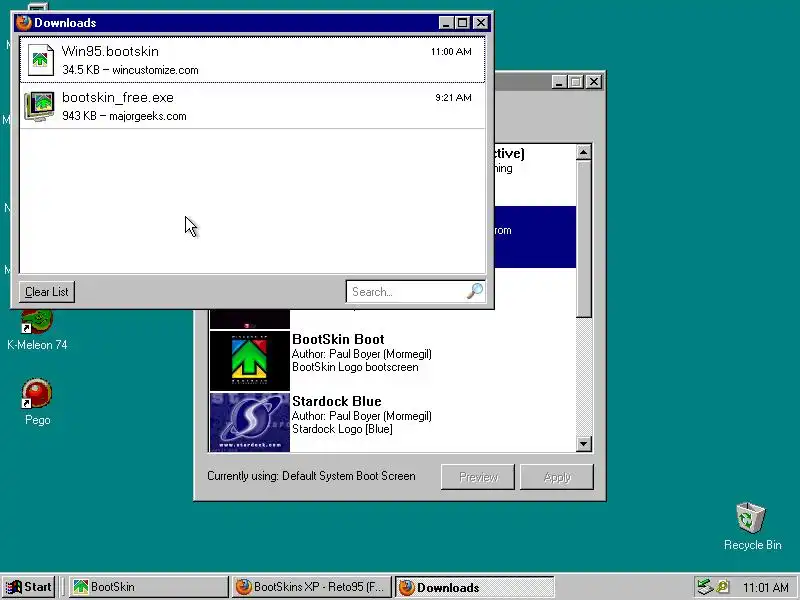Click the bootskin_free.exe installer icon
Screen dimensions: 800x600
click(x=39, y=106)
